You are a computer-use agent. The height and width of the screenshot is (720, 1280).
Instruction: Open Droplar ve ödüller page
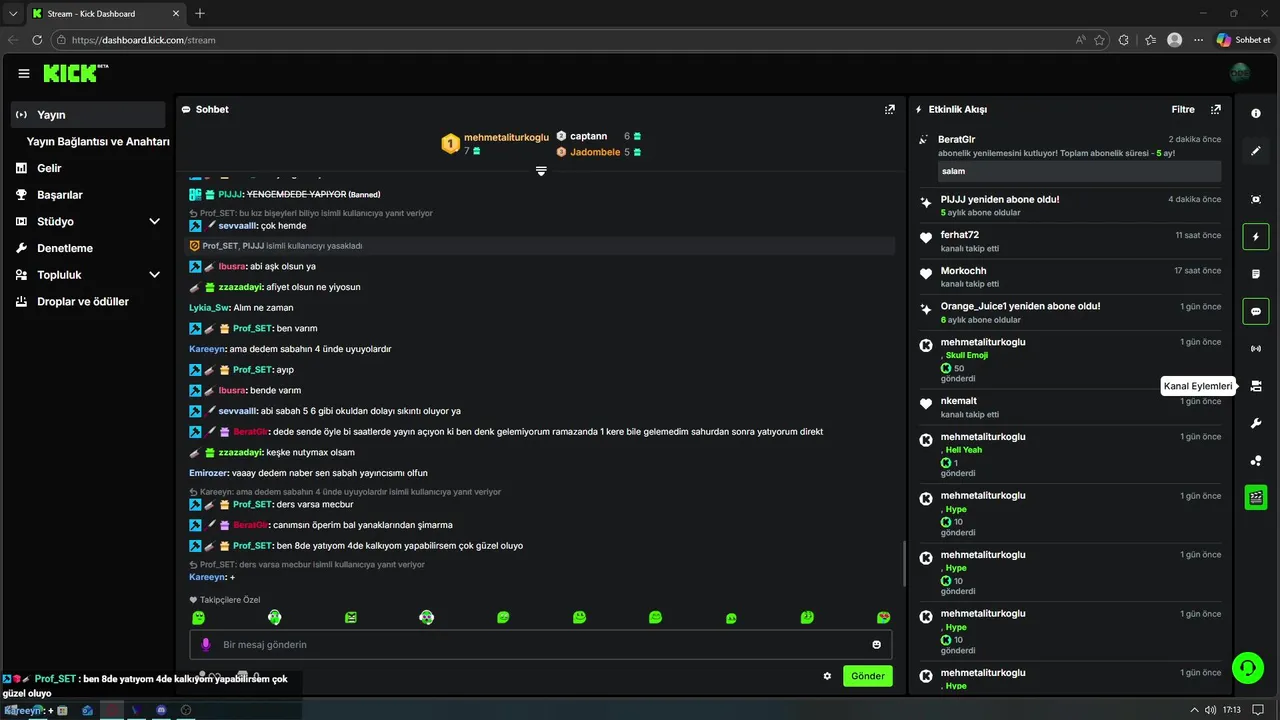pyautogui.click(x=82, y=301)
